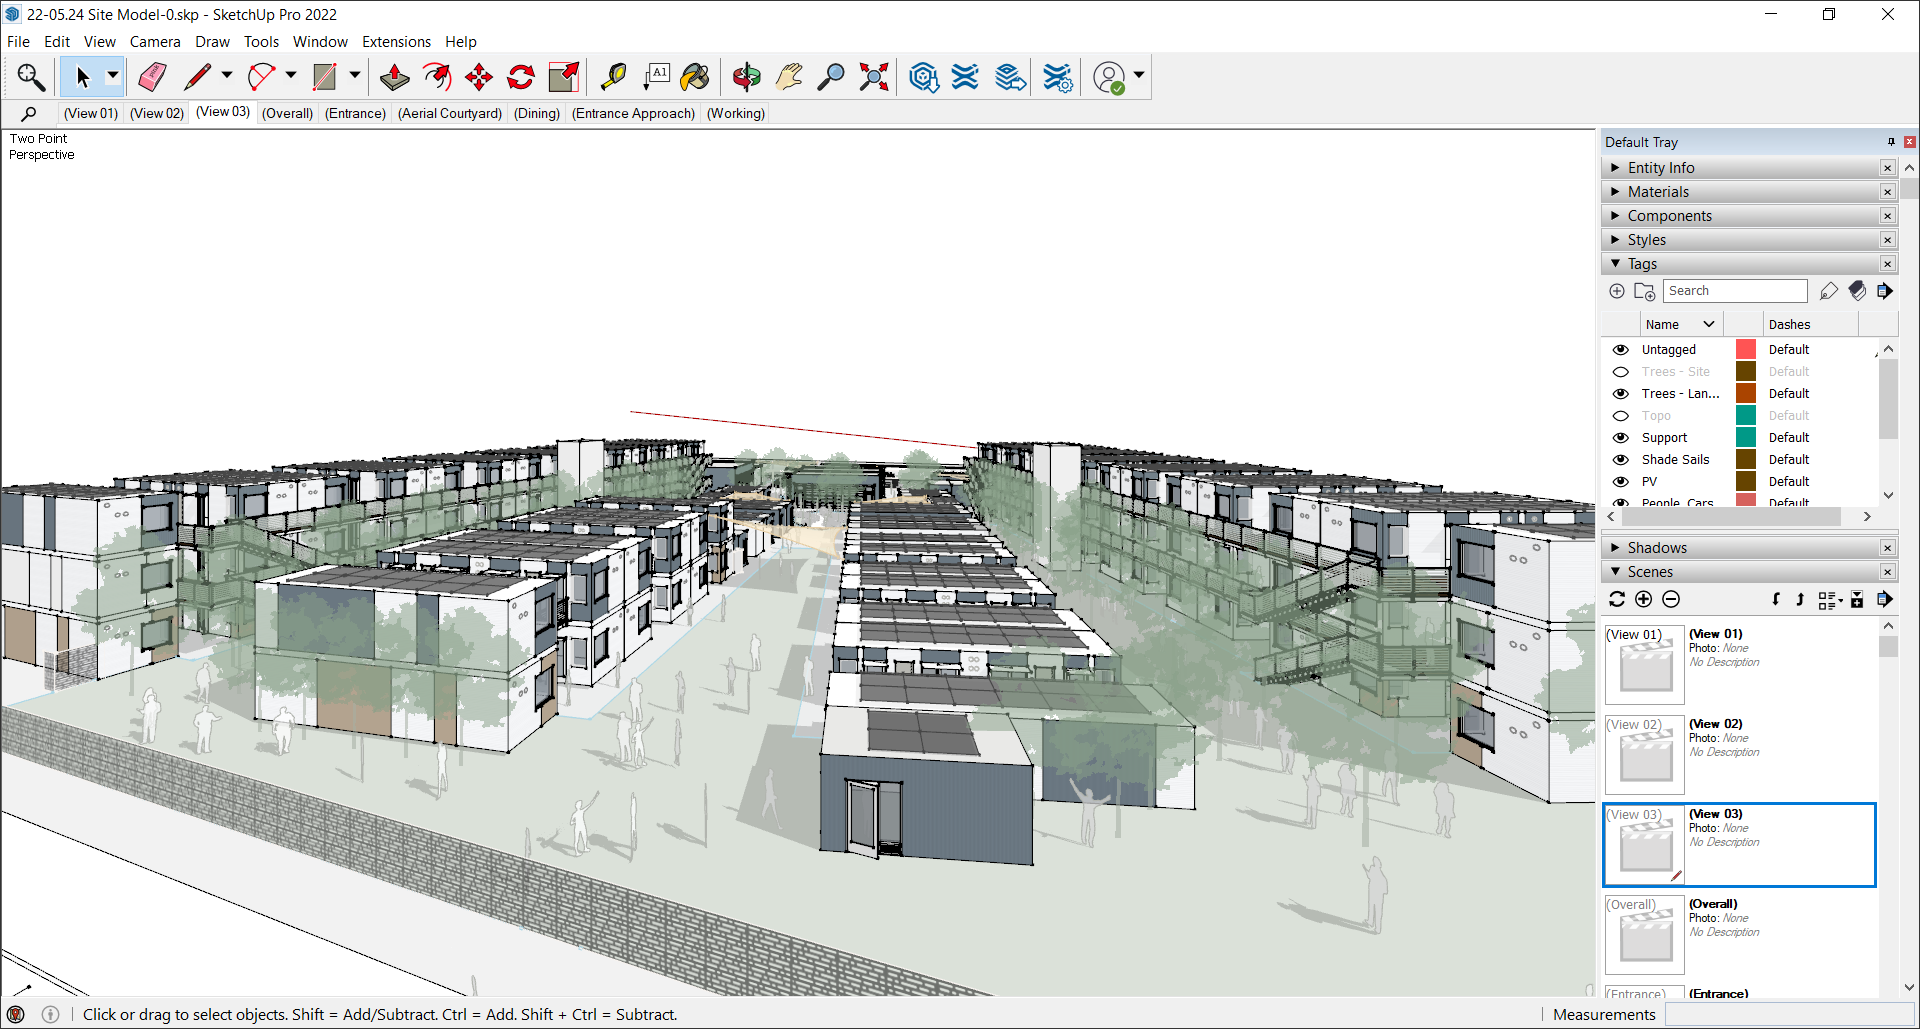The image size is (1920, 1029).
Task: Toggle Color by Tag icon
Action: 1857,291
